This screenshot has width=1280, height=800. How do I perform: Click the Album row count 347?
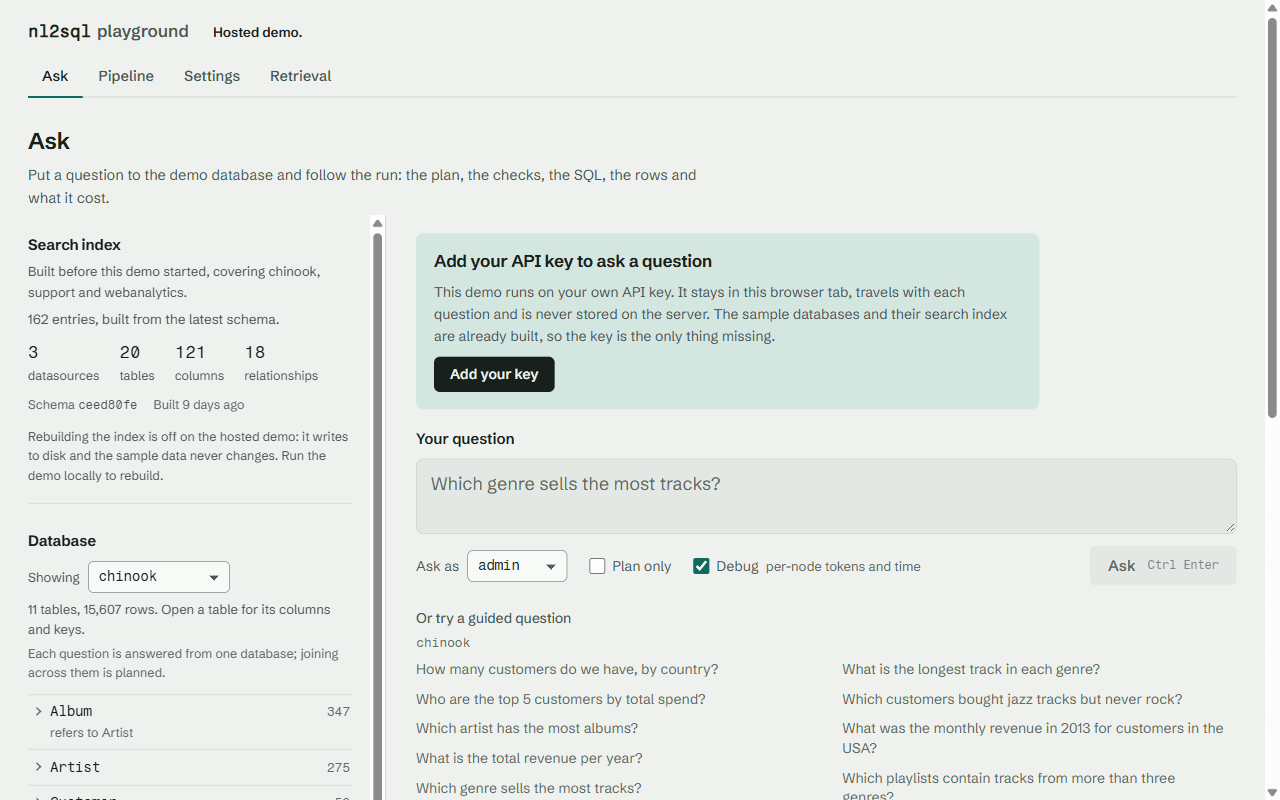pos(338,712)
